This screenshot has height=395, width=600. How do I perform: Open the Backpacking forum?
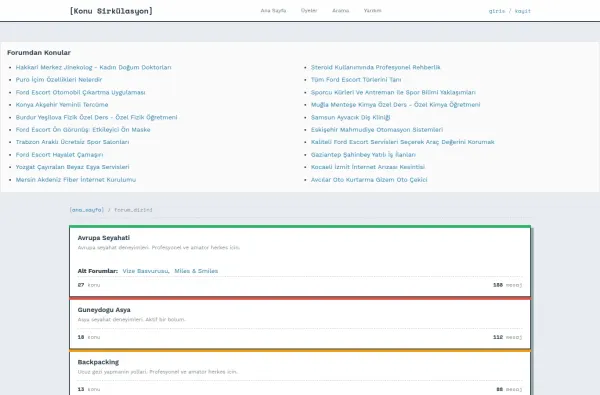[x=98, y=362]
